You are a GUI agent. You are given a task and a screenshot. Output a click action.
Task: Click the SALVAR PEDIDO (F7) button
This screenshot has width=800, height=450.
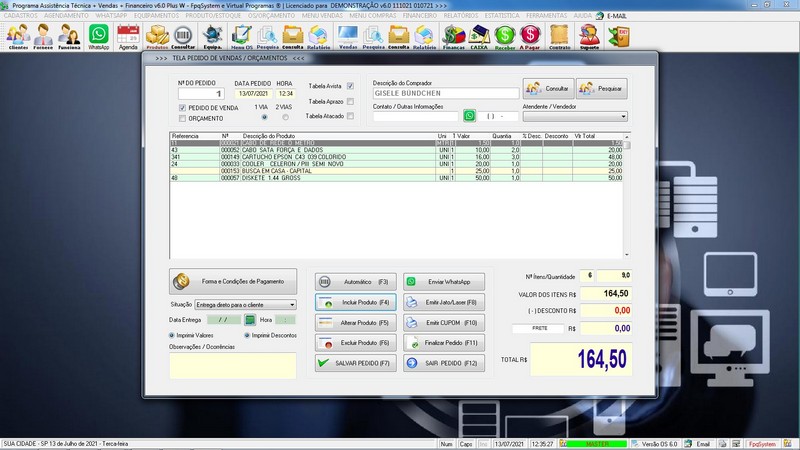[356, 363]
